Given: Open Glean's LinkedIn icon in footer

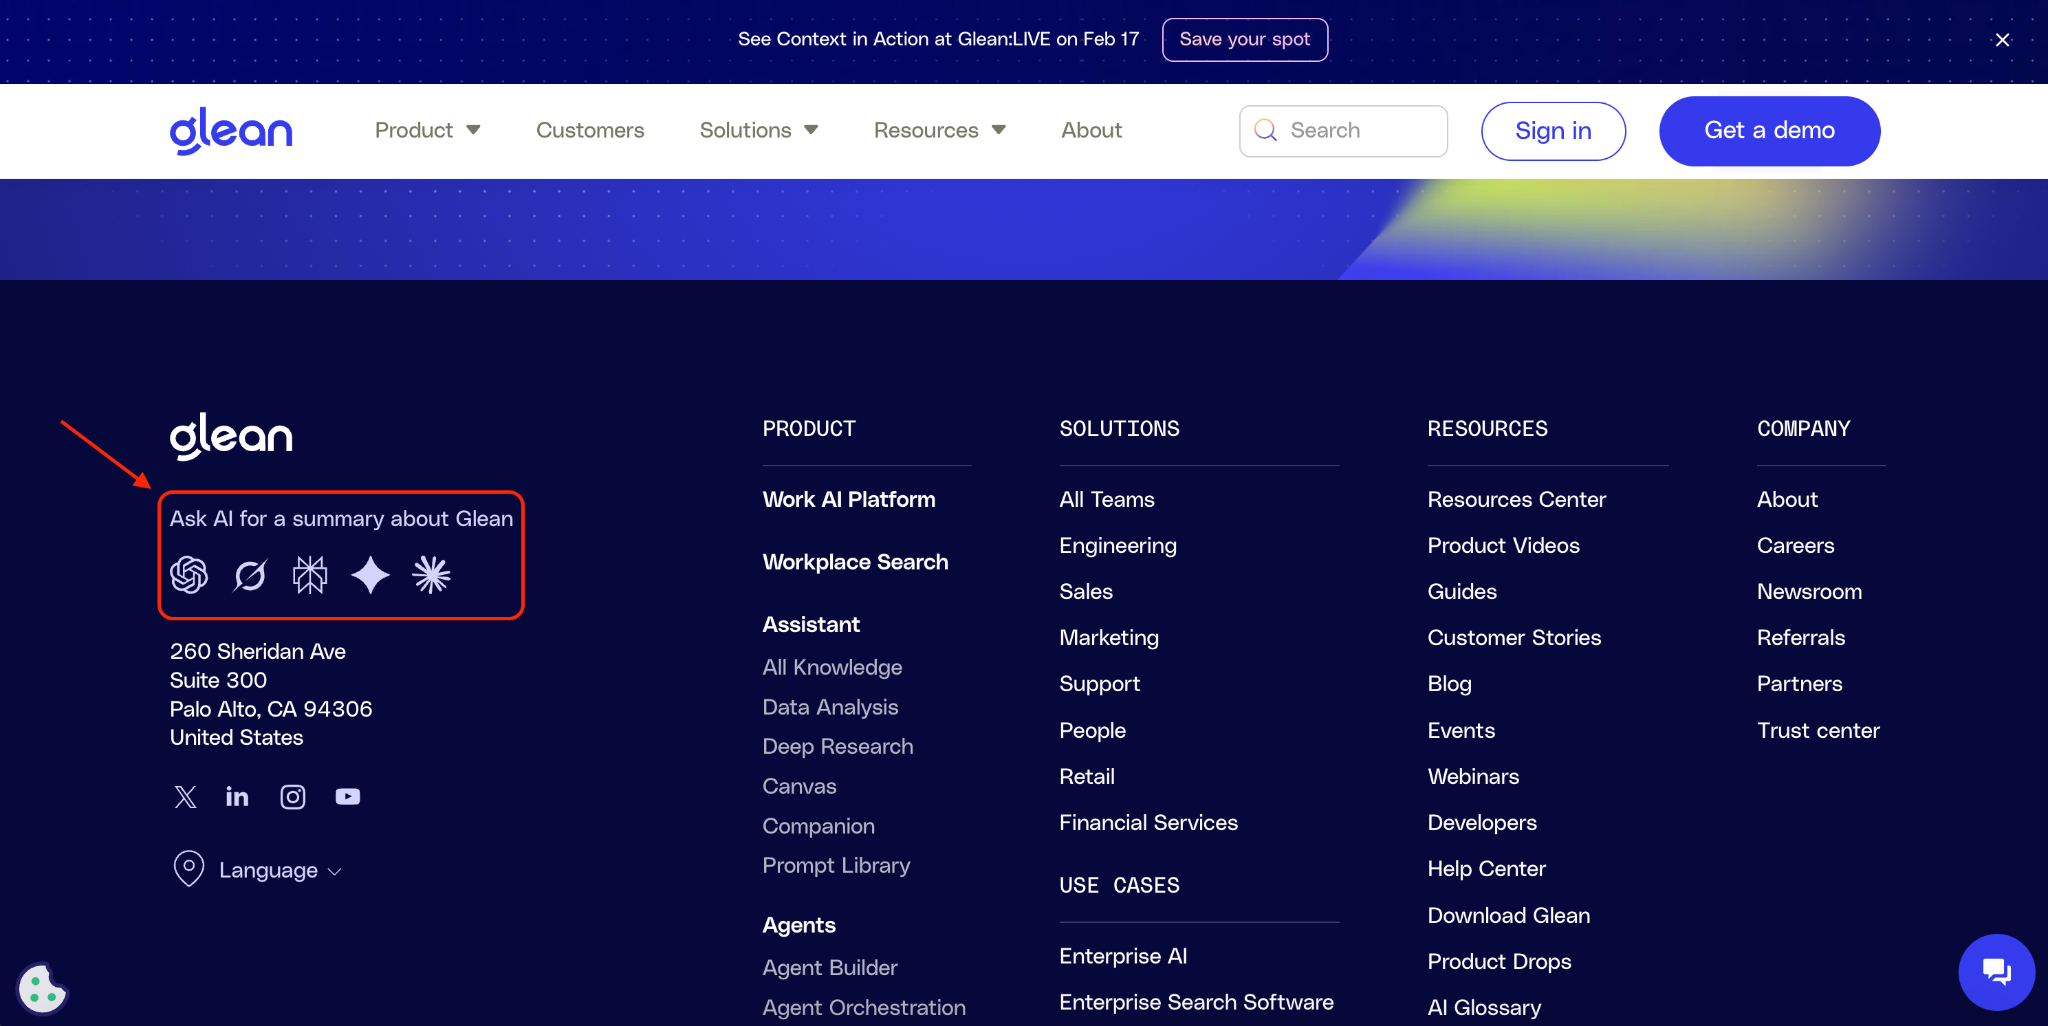Looking at the screenshot, I should 237,797.
